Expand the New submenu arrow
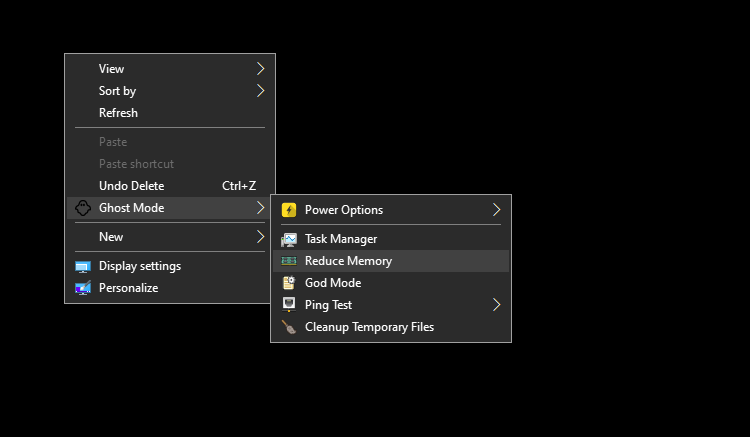 260,237
